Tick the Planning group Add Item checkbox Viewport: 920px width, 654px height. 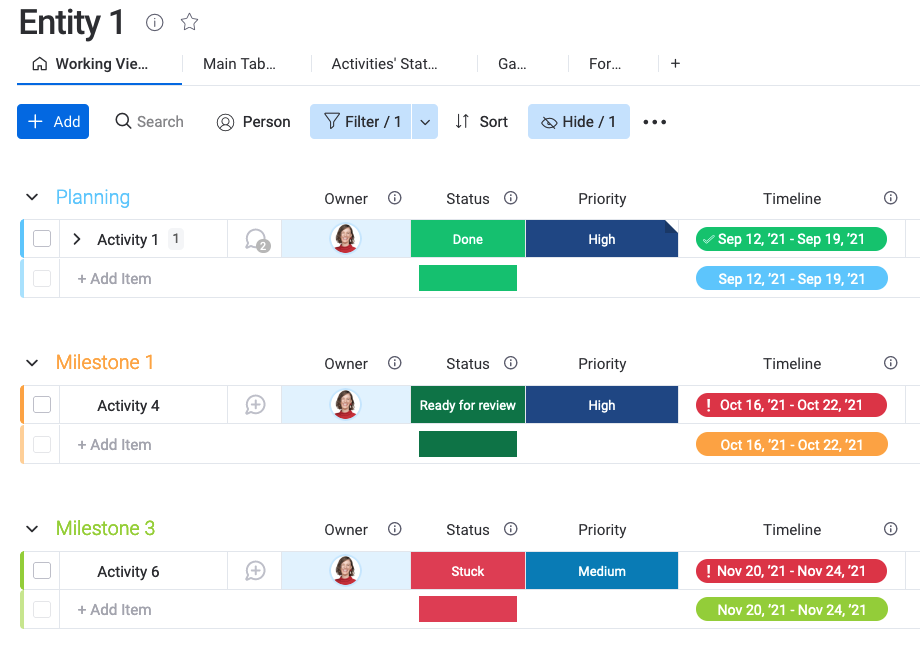[x=42, y=279]
